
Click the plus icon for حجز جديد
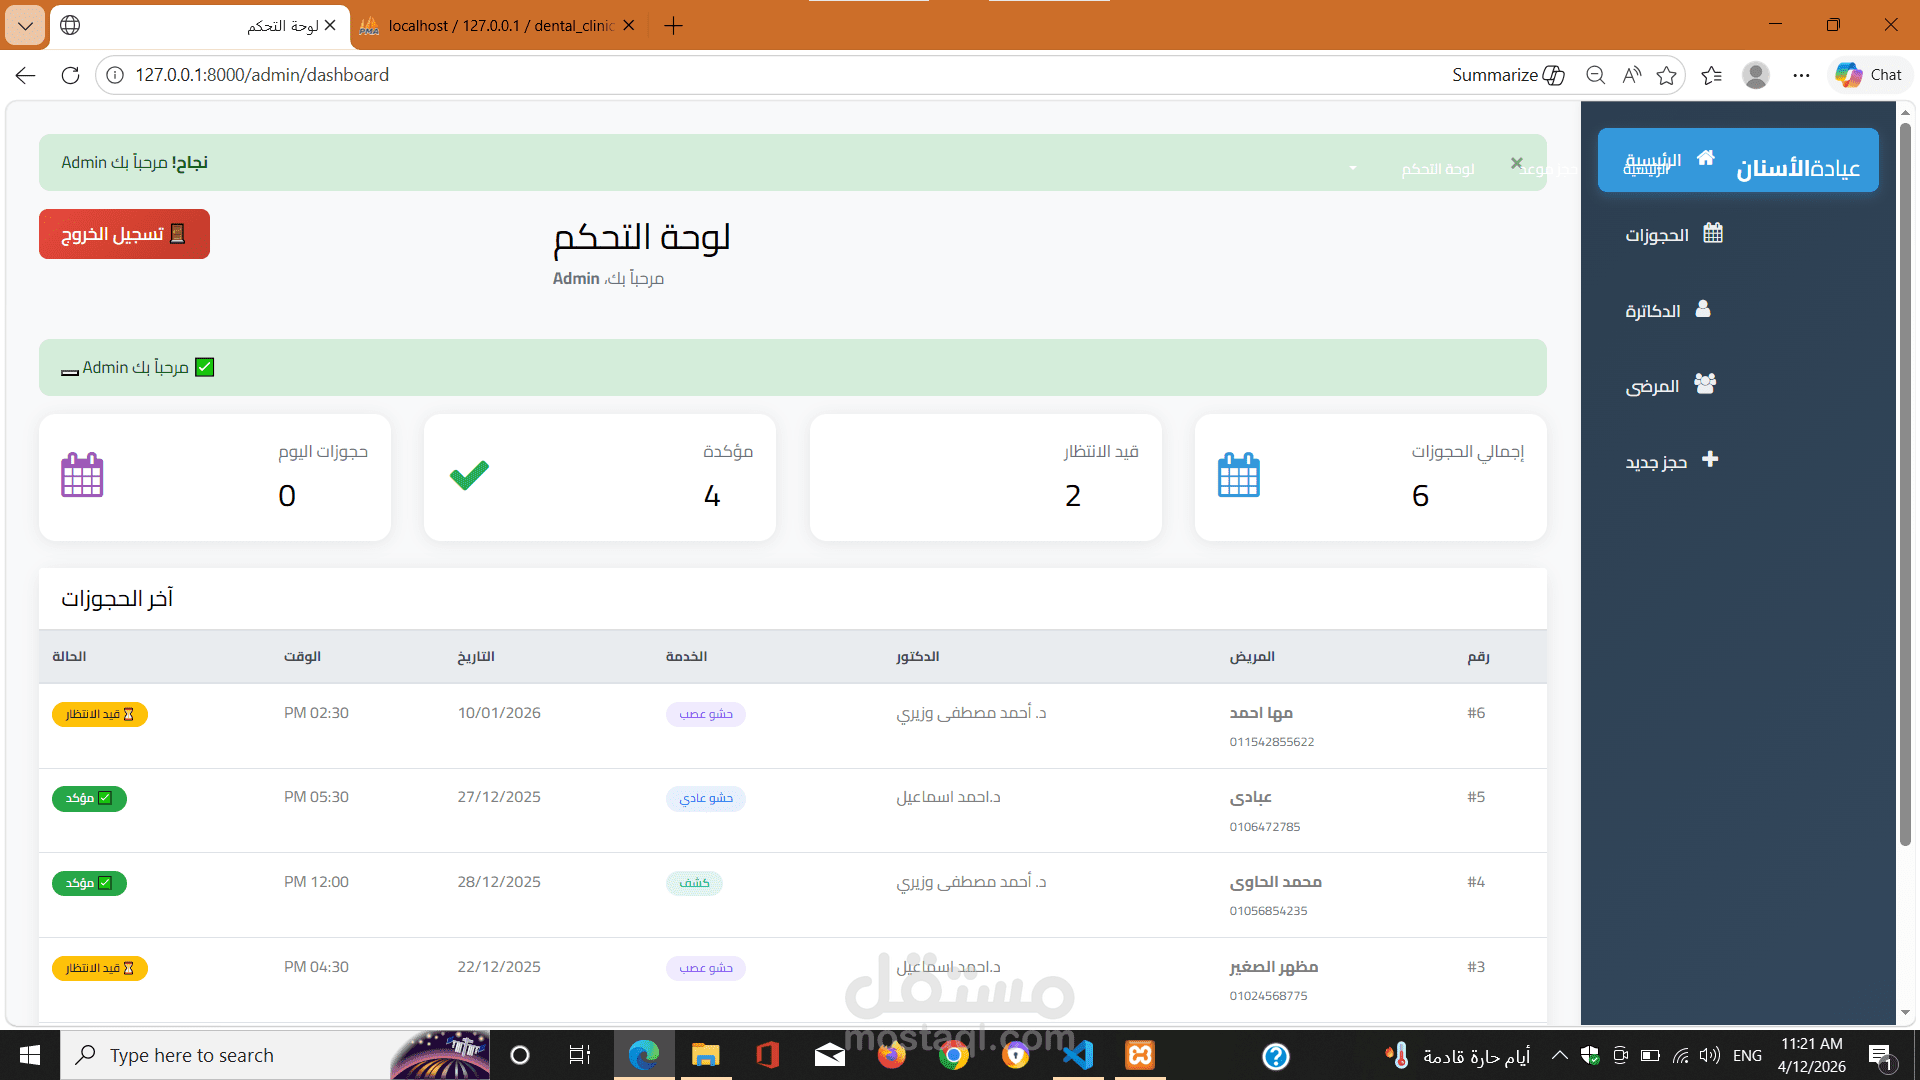(1710, 459)
